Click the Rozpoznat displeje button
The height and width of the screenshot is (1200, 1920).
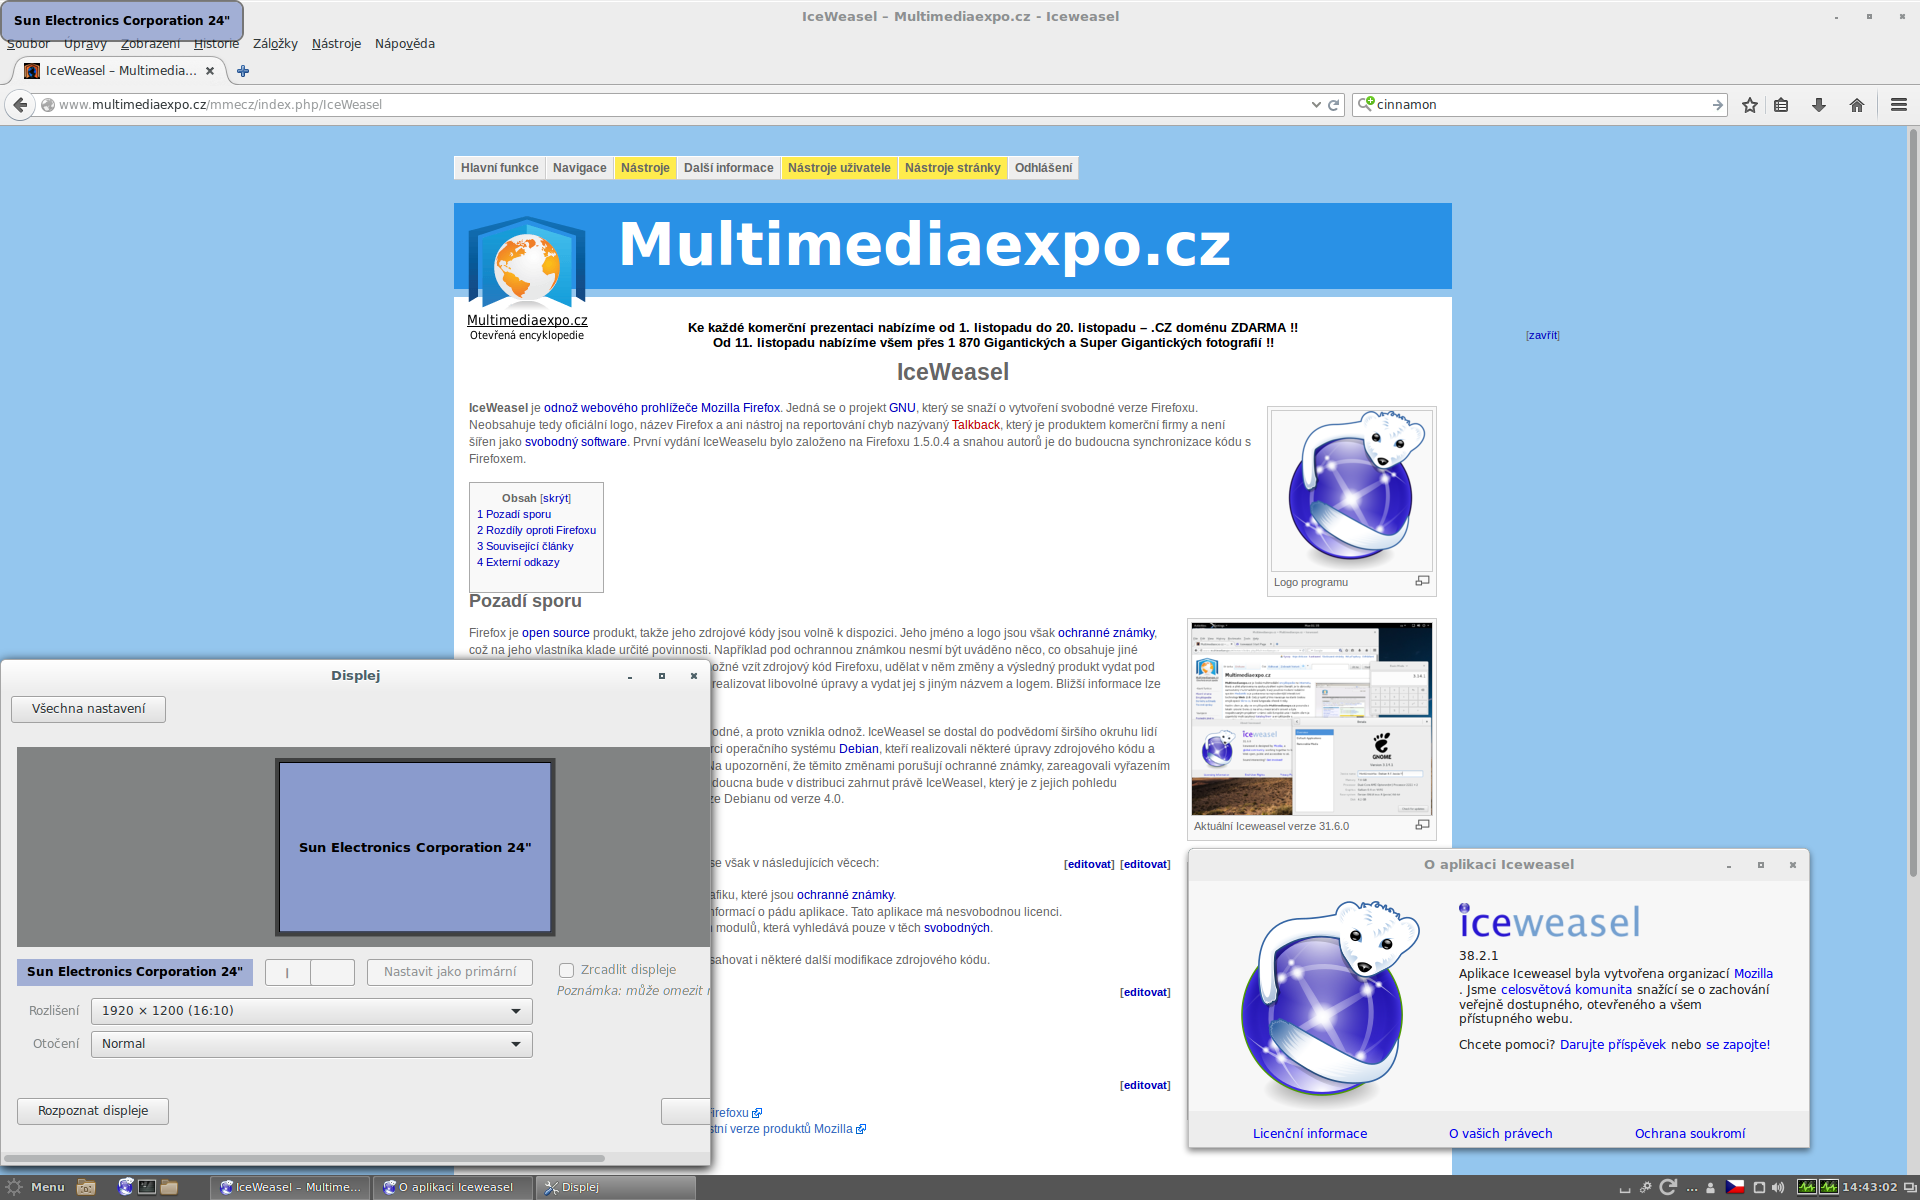point(93,1111)
